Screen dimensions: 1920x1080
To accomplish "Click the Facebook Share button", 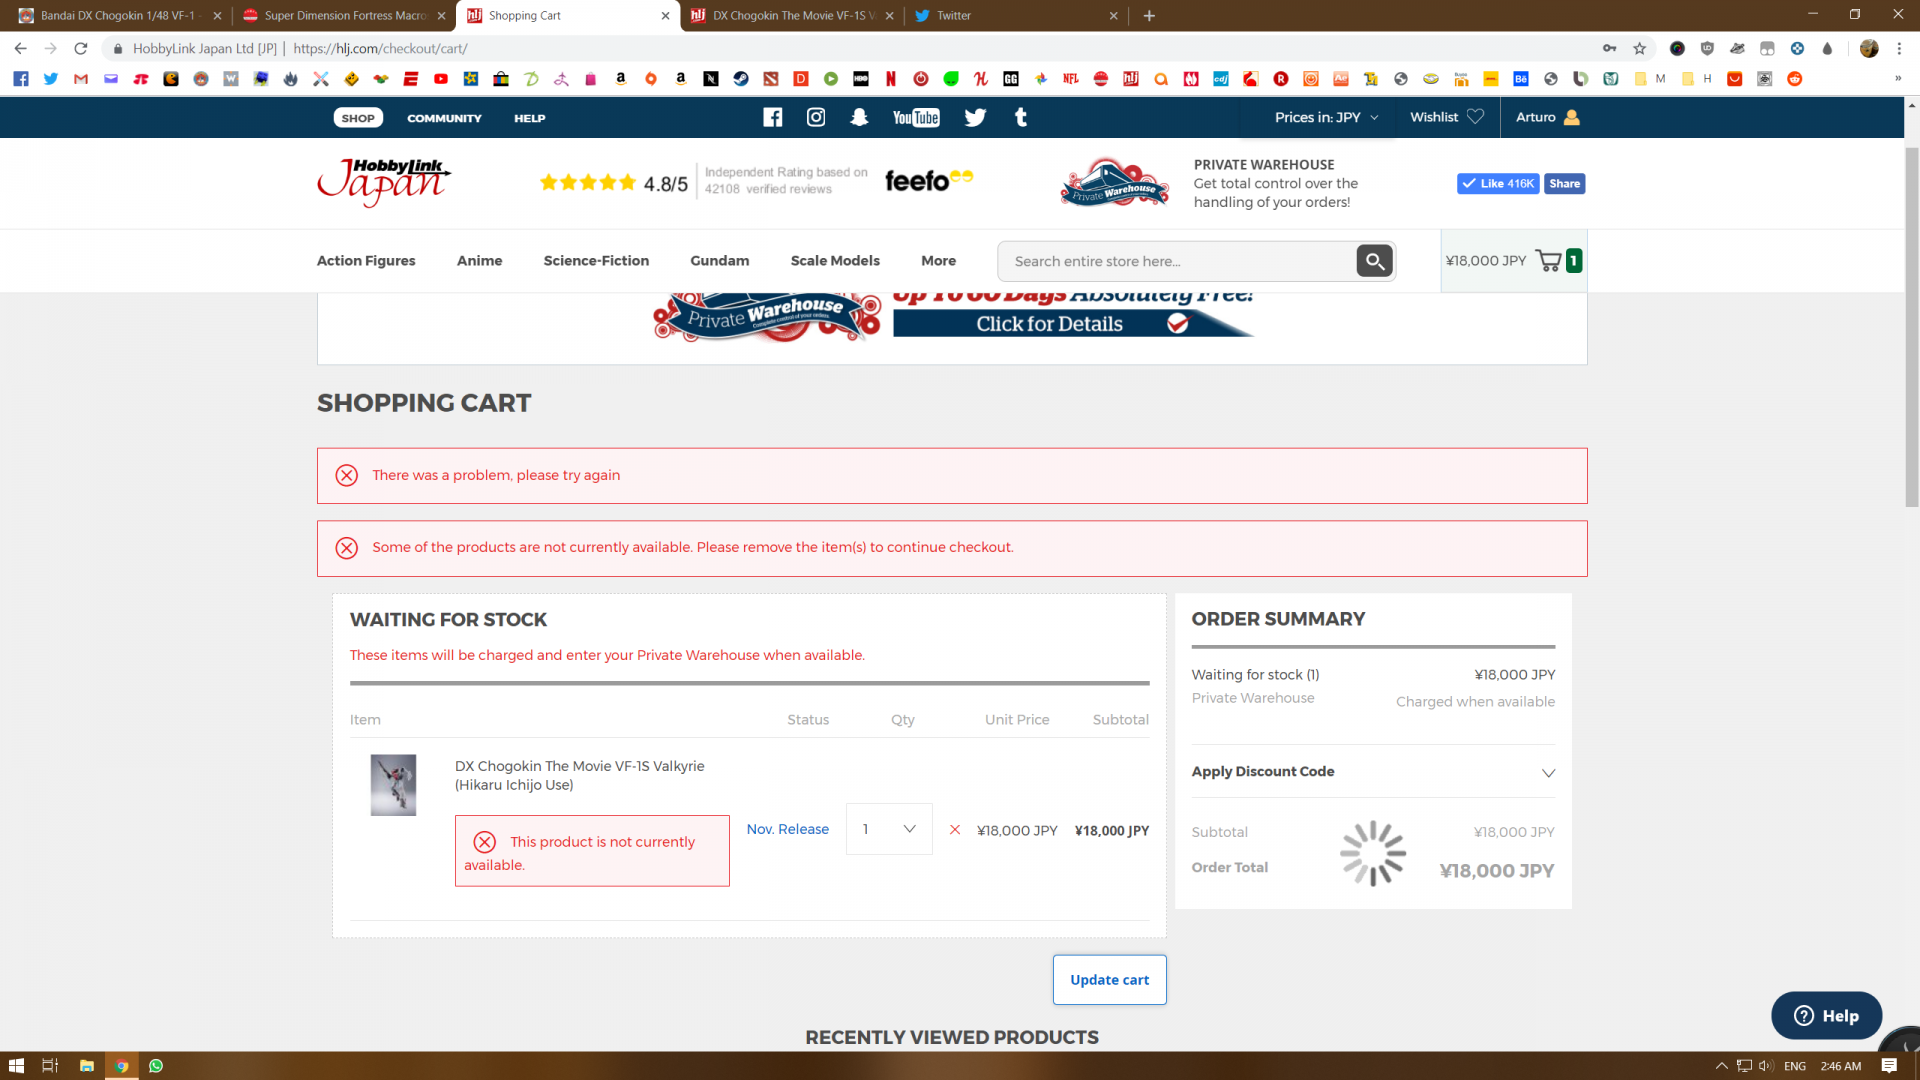I will 1564,183.
